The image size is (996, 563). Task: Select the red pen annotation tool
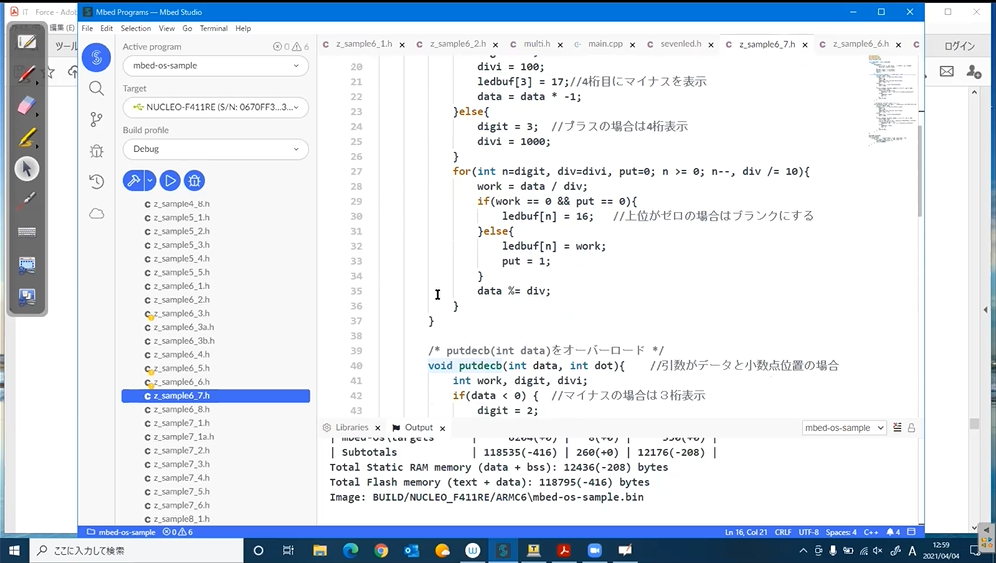[x=27, y=74]
